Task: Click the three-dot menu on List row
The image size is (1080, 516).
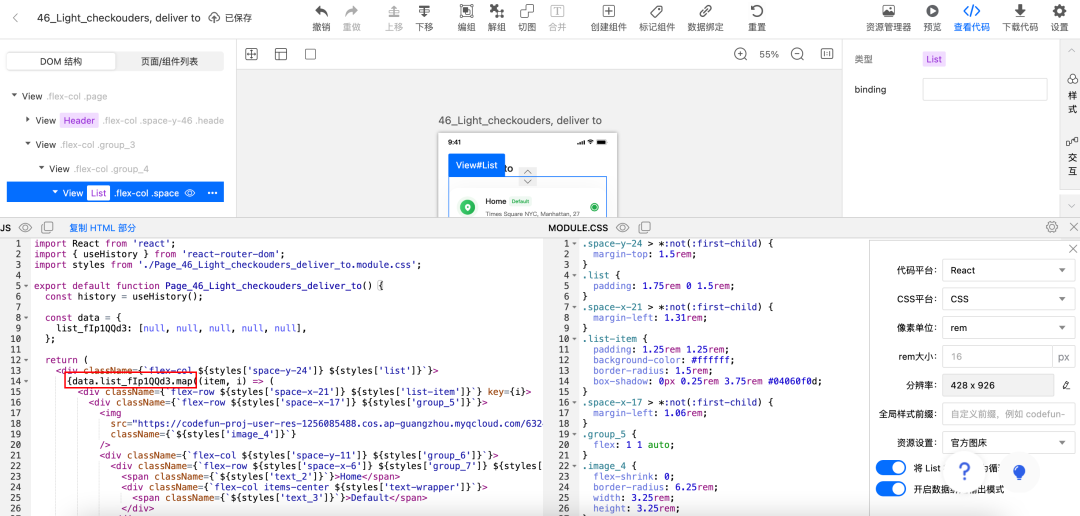Action: [213, 193]
